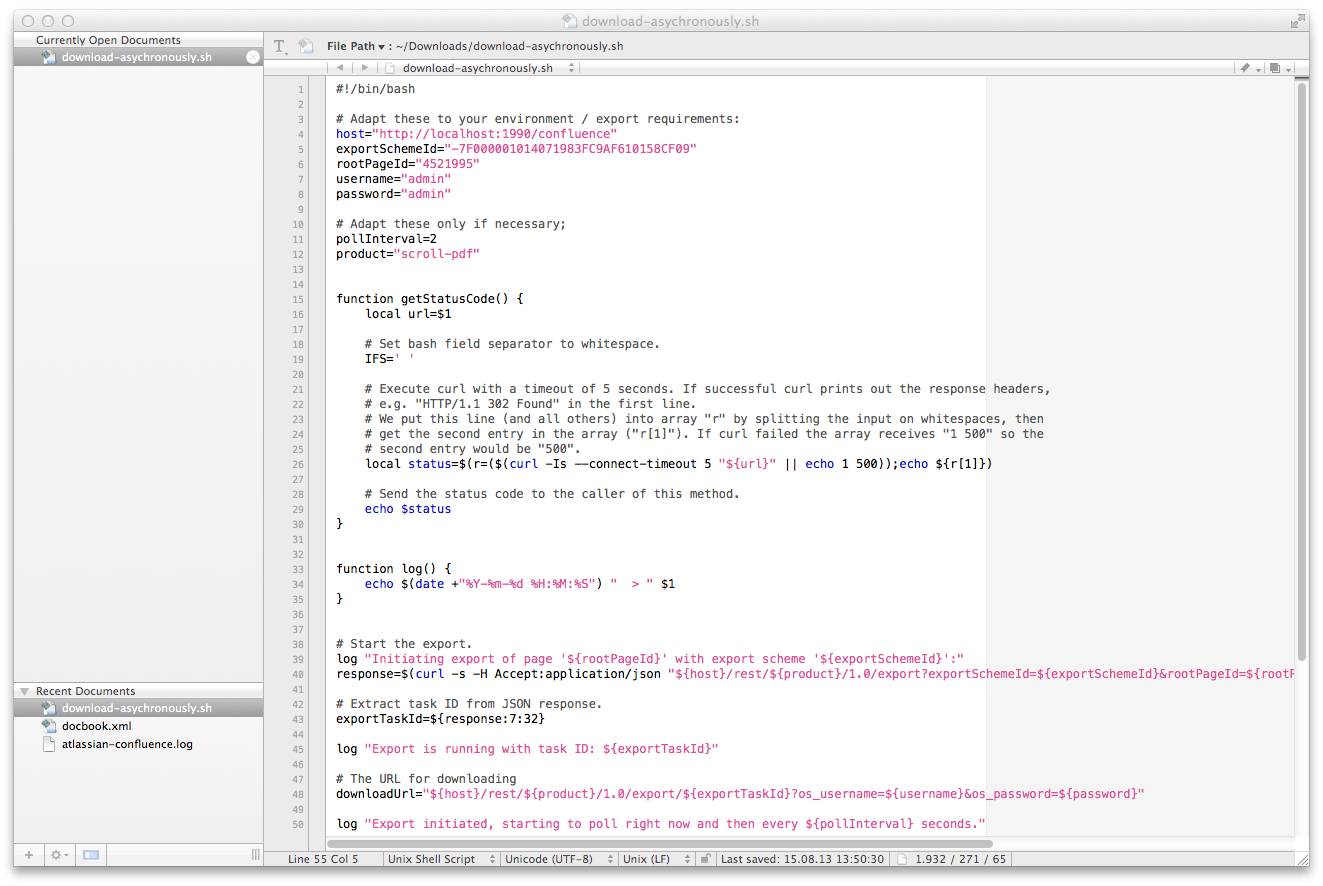Screen dimensions: 1323x886
Task: Click the plus button in sidebar footer
Action: (29, 855)
